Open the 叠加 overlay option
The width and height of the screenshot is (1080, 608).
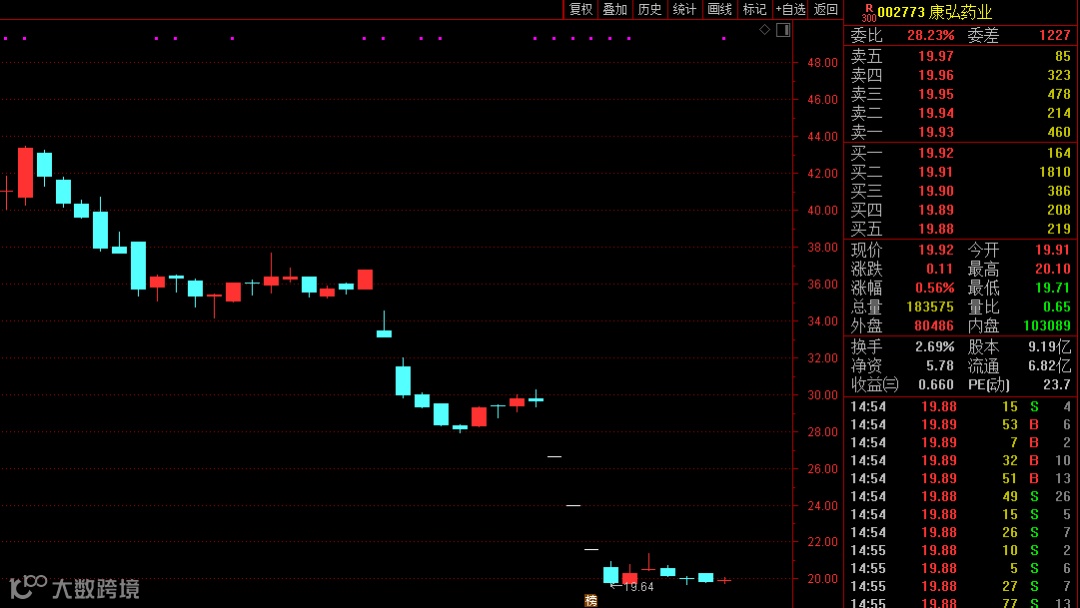(x=615, y=9)
